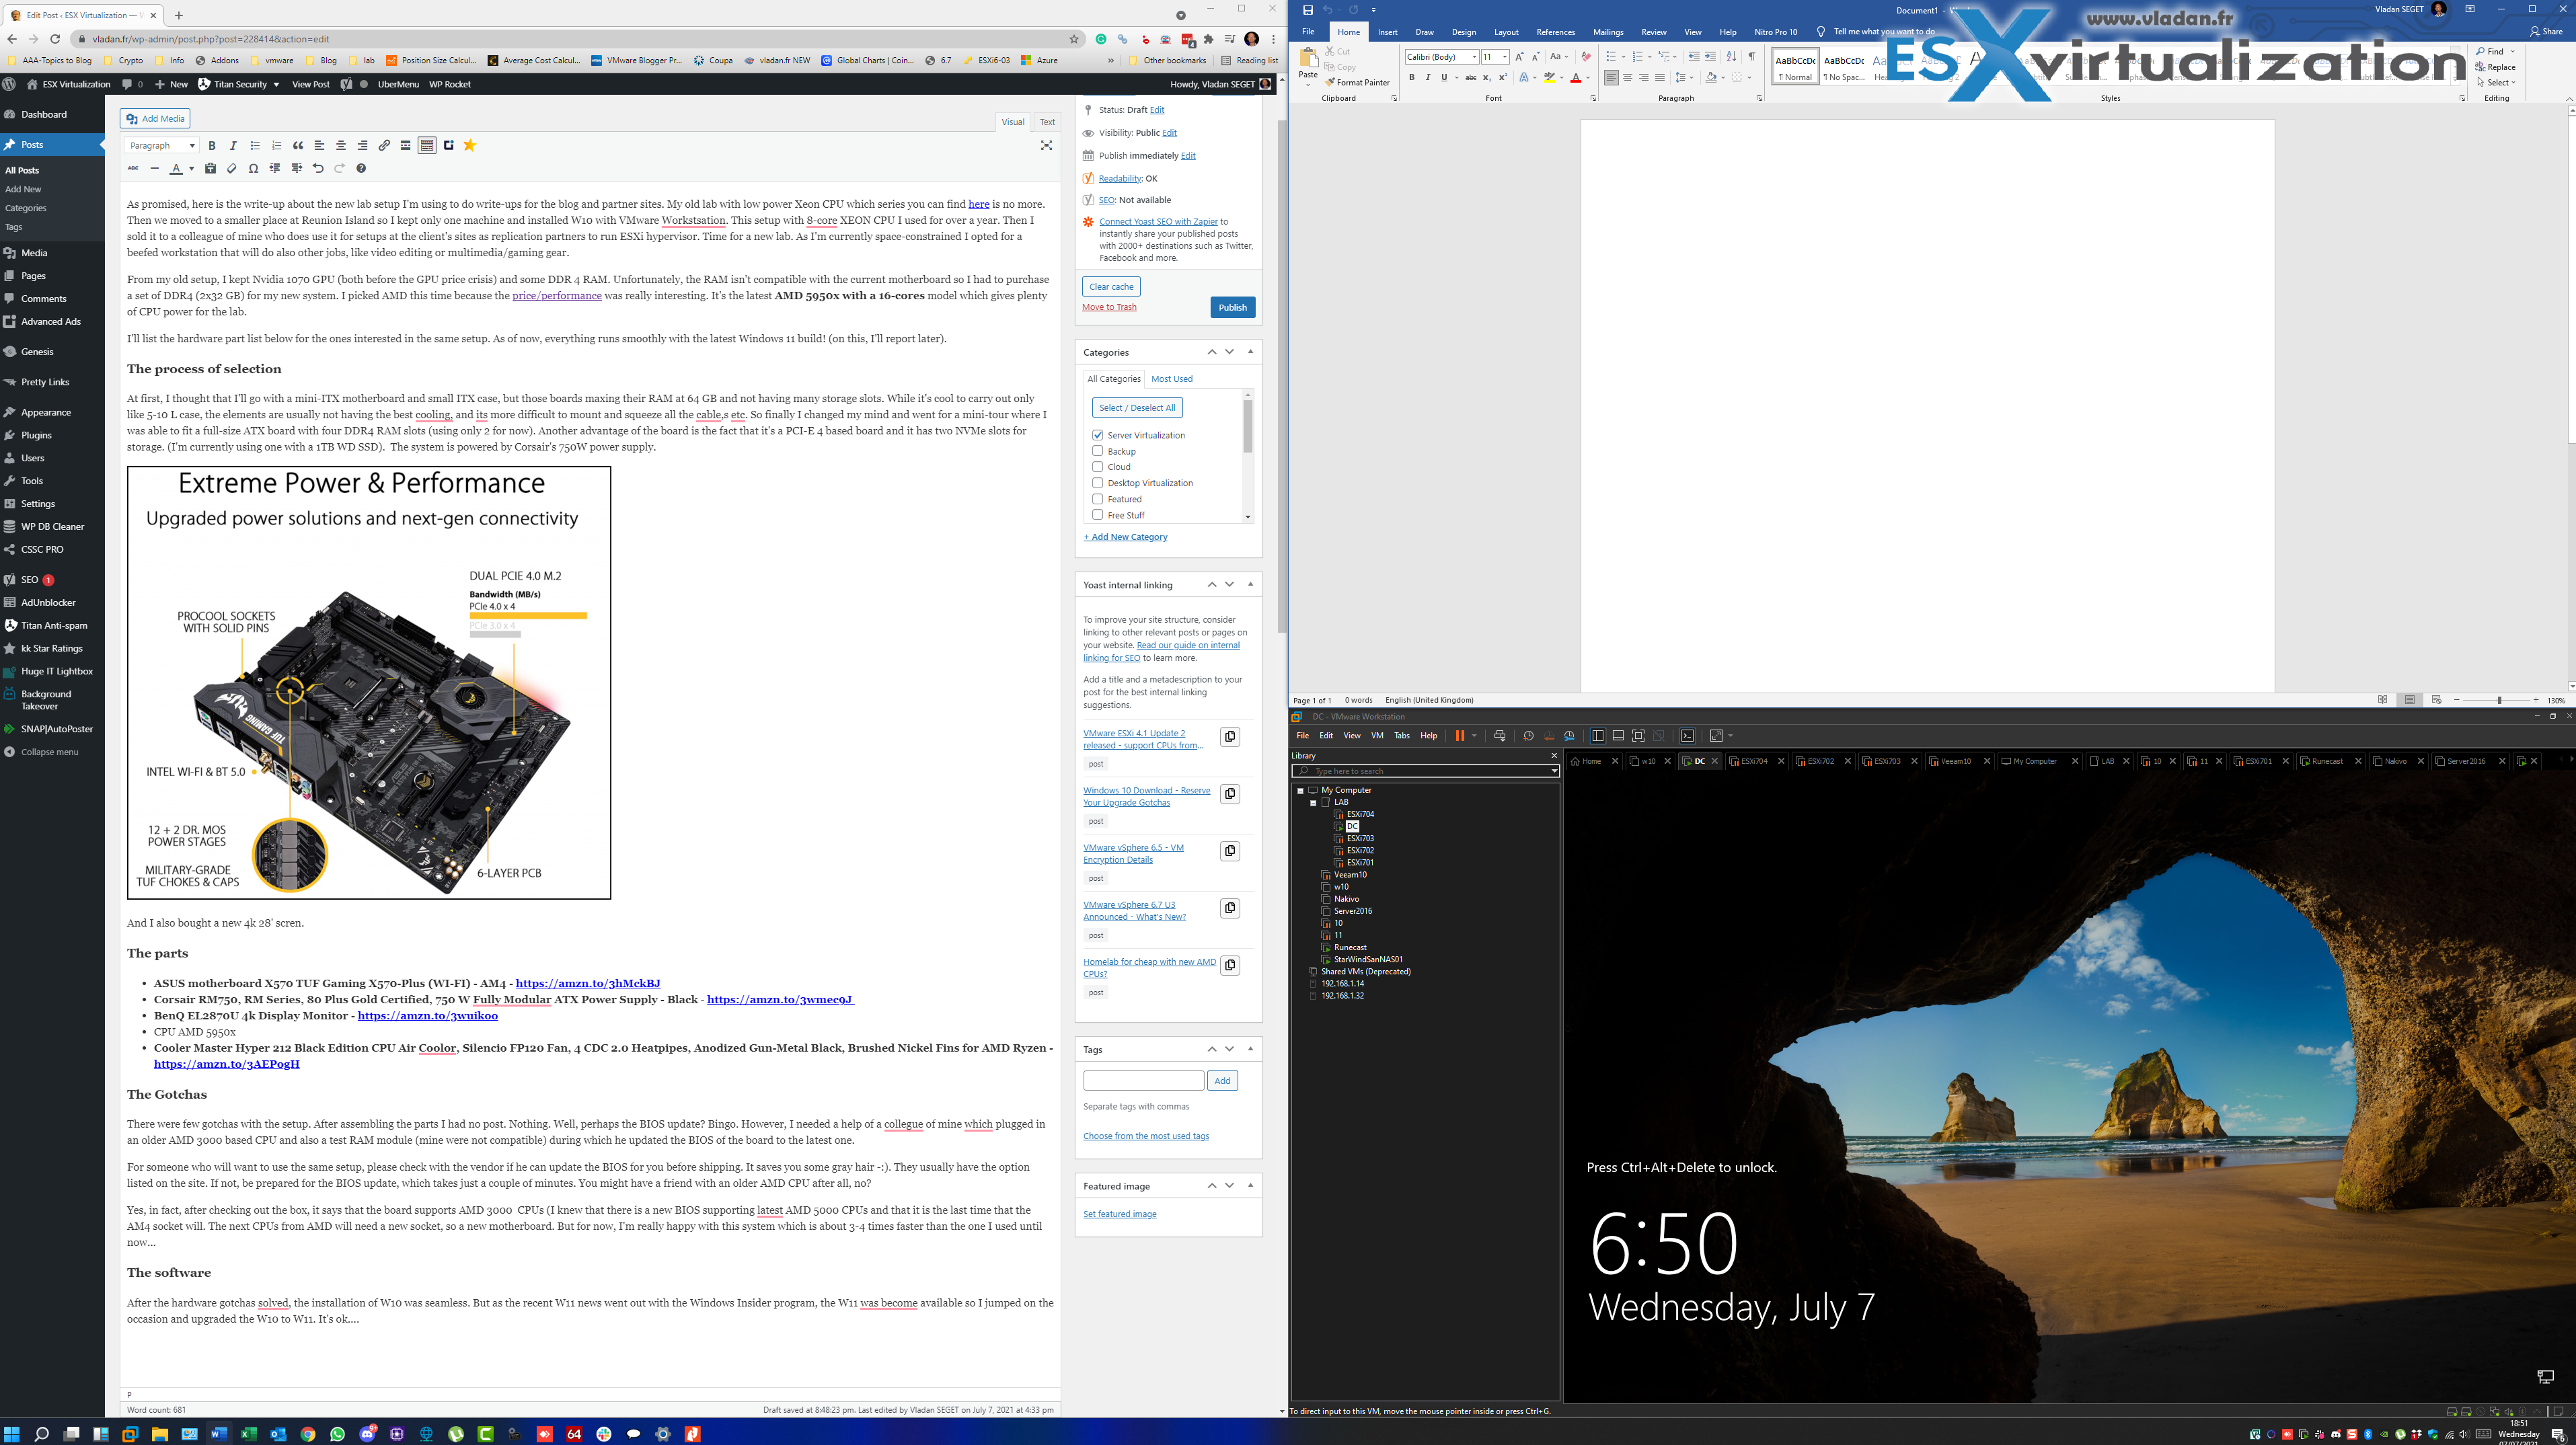Suspend the VM with the VMware pause icon
The image size is (2576, 1445).
click(x=1459, y=736)
